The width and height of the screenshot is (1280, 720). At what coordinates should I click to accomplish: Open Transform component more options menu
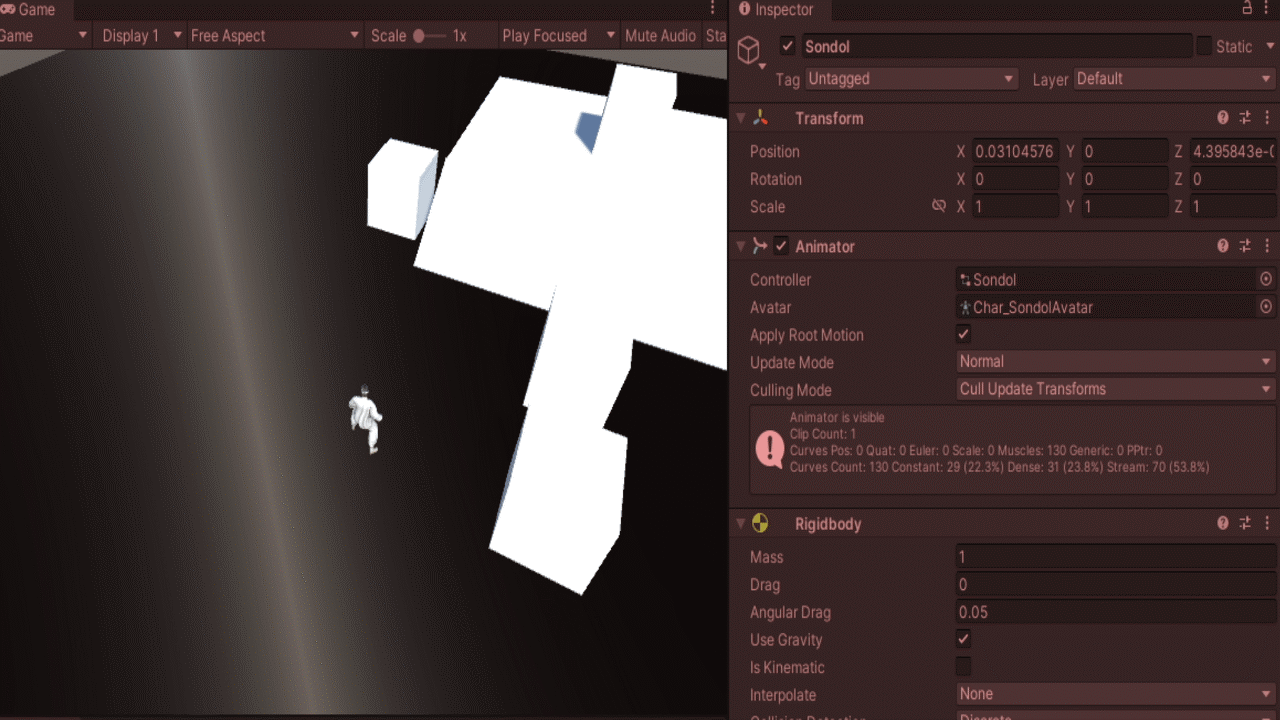pos(1267,118)
